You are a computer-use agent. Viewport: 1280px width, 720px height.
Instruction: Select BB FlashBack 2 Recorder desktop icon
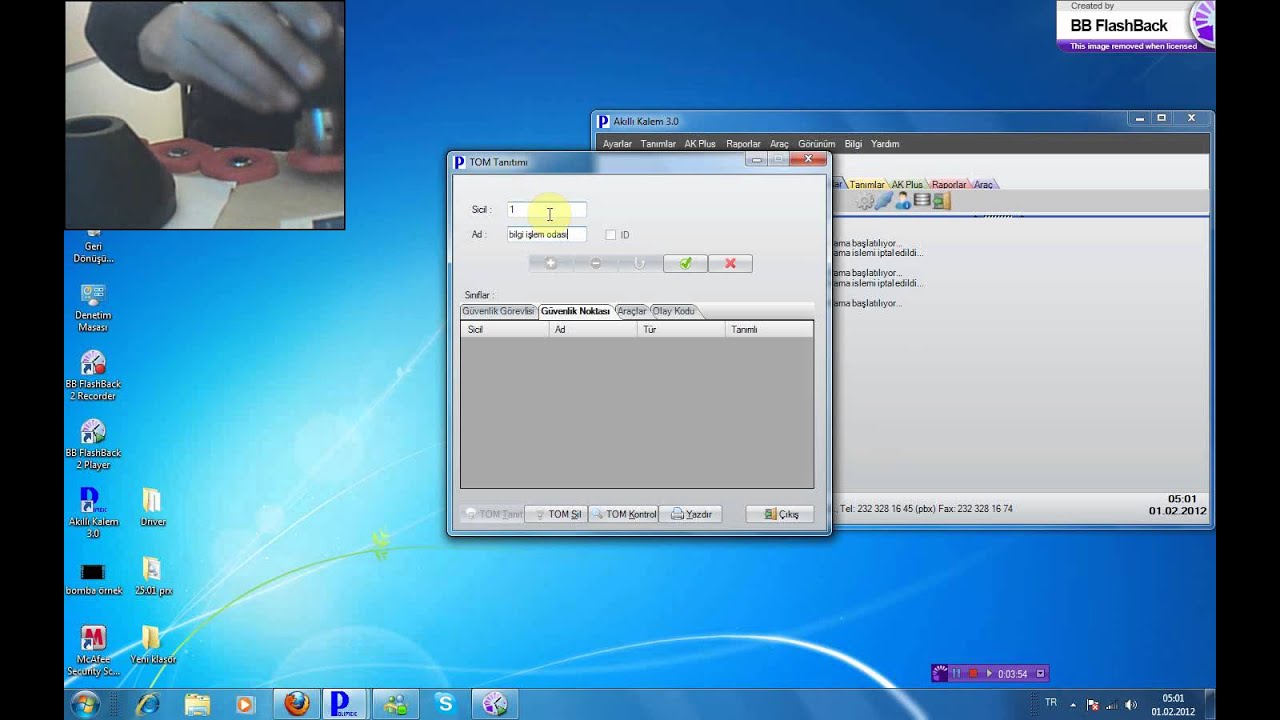(93, 375)
